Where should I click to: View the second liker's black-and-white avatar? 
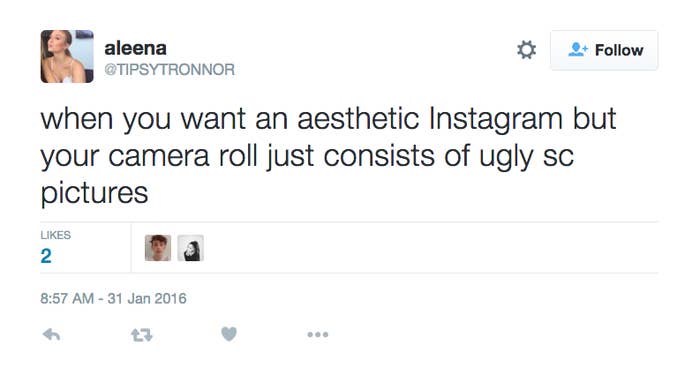coord(191,248)
